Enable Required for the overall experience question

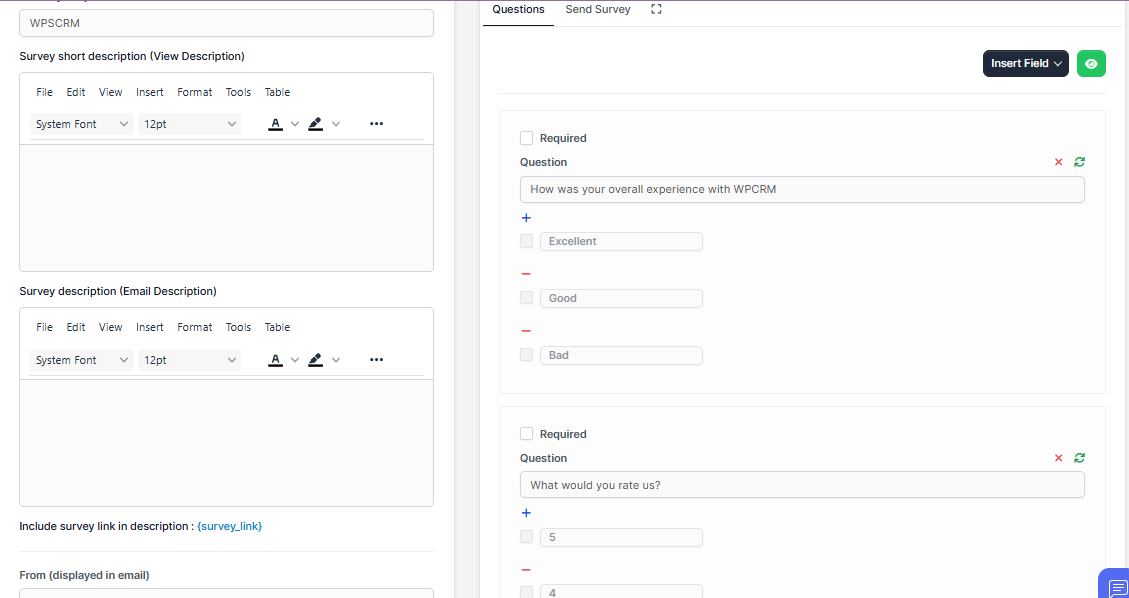pyautogui.click(x=527, y=138)
